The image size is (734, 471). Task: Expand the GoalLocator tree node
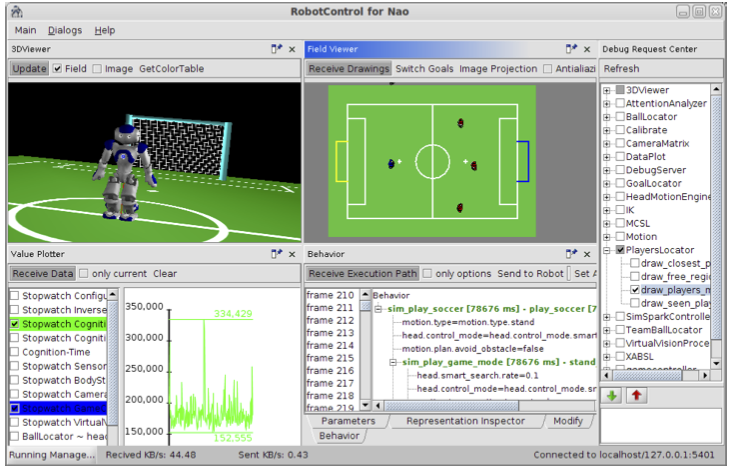click(x=607, y=184)
